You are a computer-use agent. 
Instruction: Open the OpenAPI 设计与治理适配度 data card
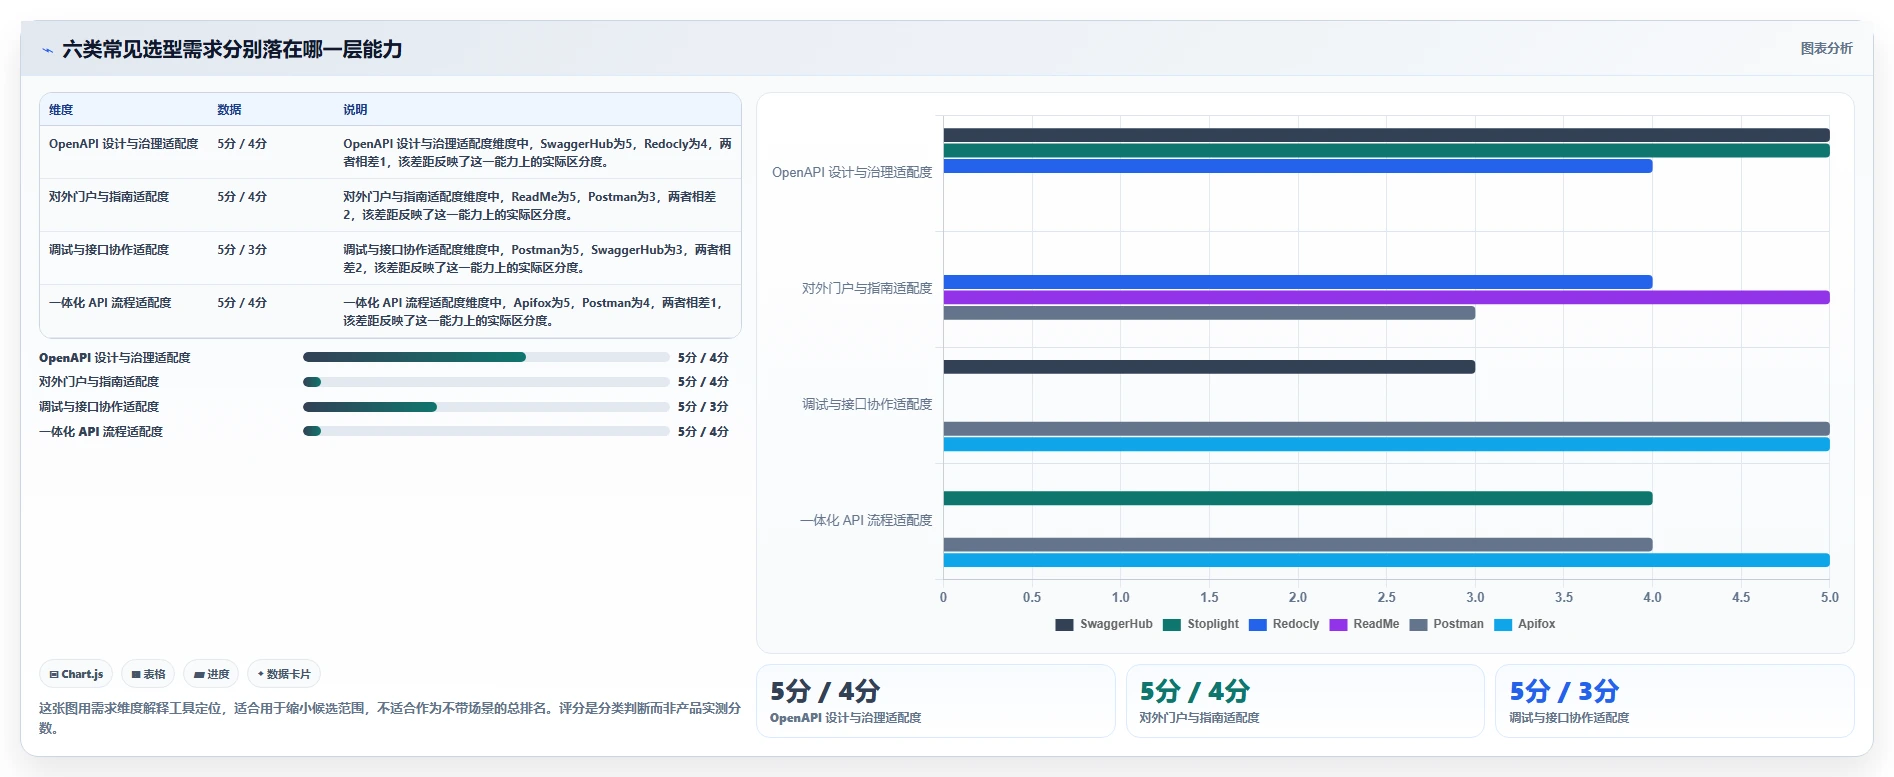pyautogui.click(x=935, y=701)
